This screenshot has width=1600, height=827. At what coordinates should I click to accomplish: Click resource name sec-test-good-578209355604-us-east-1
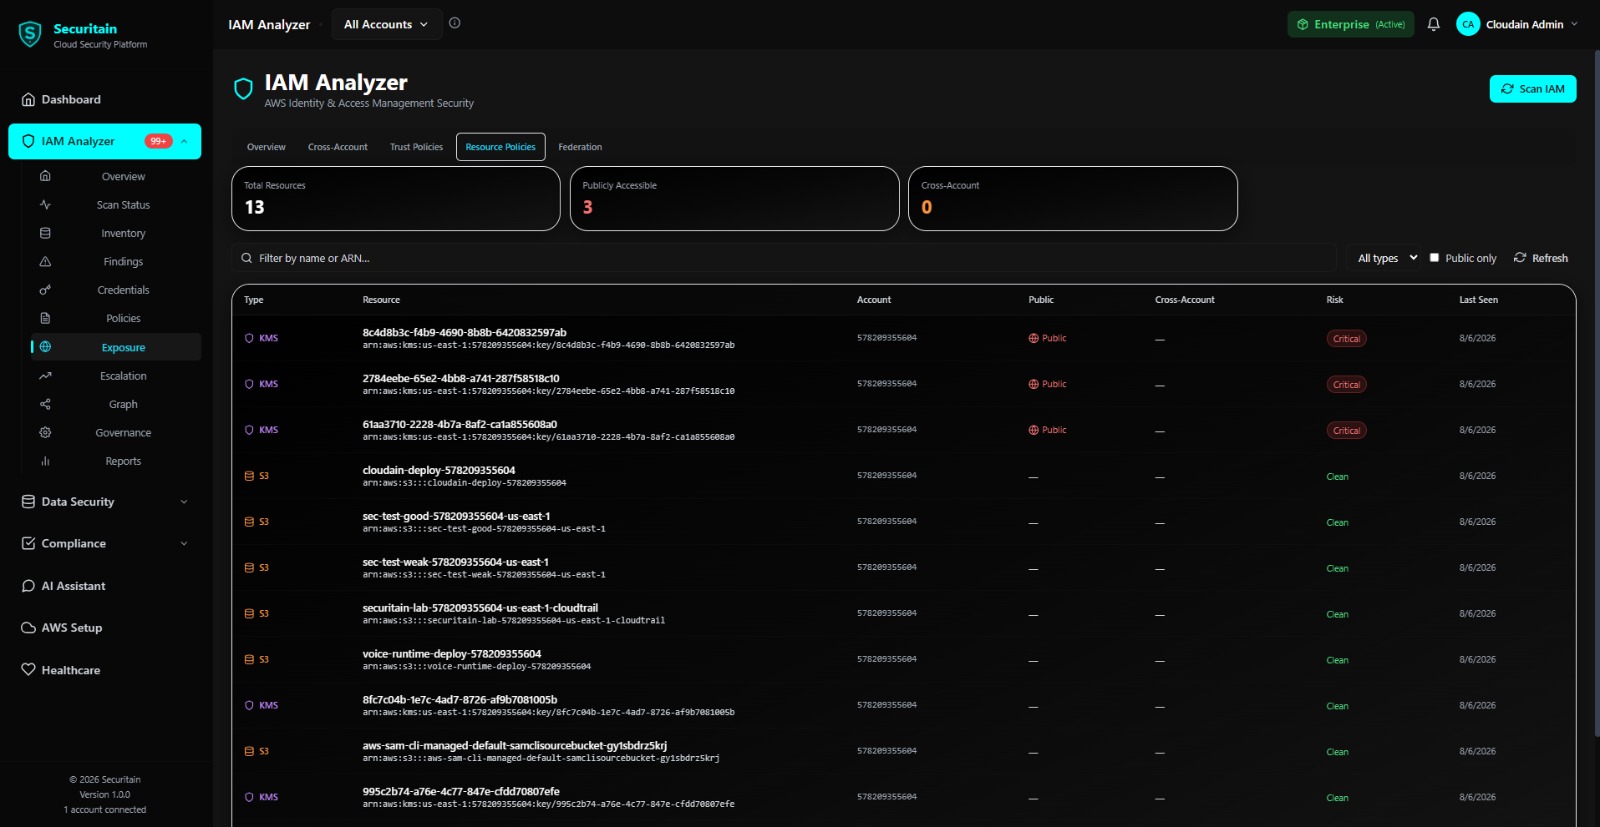click(456, 516)
